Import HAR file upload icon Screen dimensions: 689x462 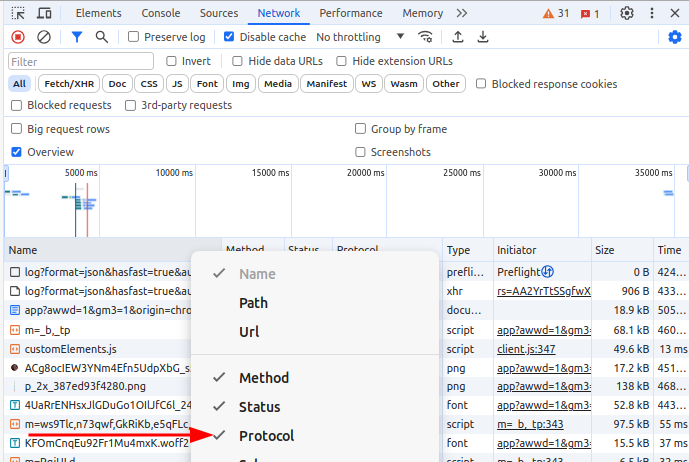tap(458, 37)
